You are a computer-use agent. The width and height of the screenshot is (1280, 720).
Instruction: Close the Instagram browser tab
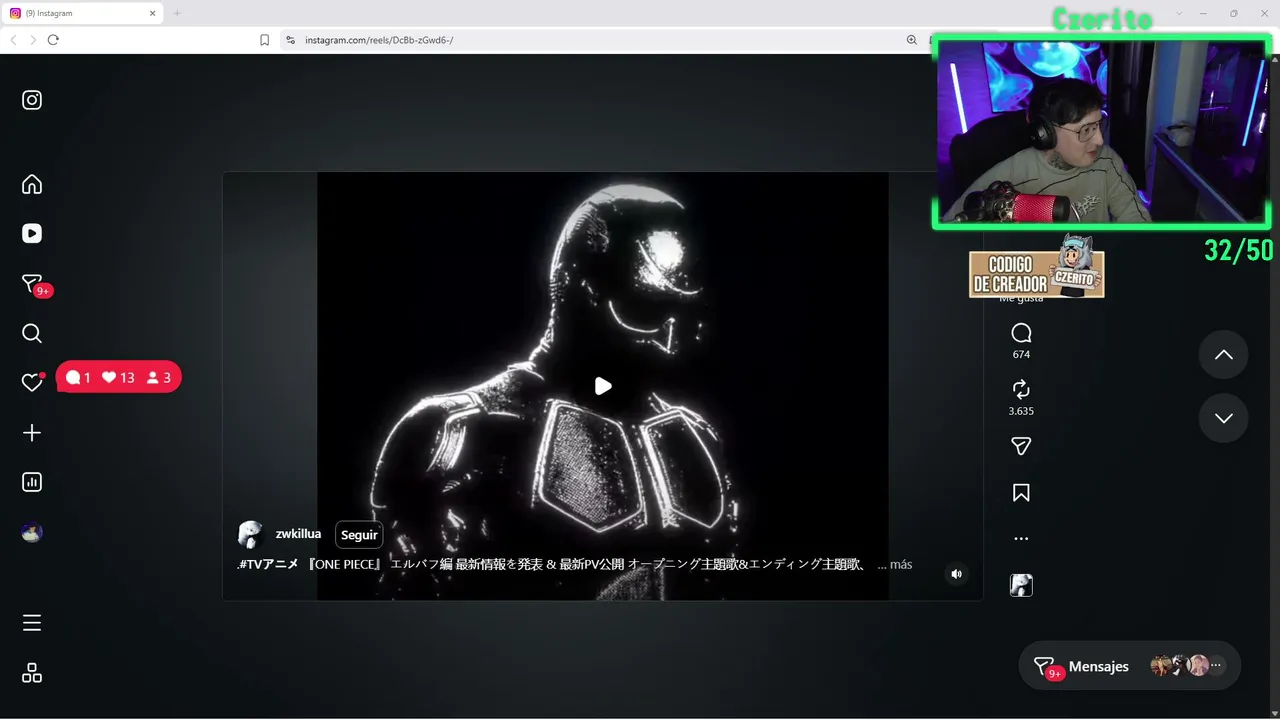(x=153, y=13)
